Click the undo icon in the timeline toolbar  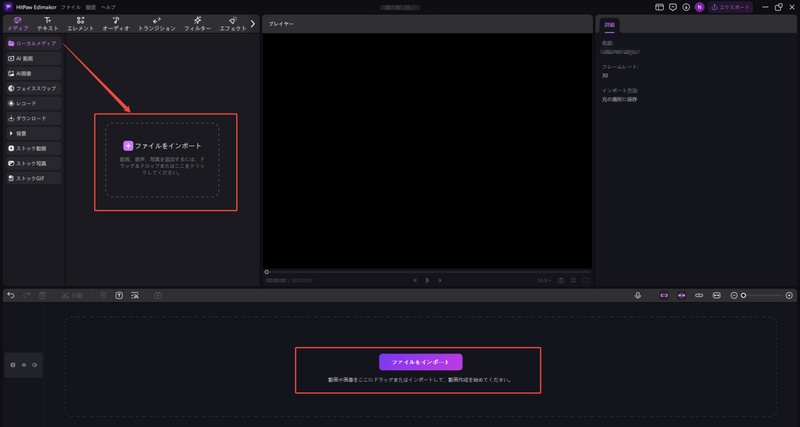11,295
